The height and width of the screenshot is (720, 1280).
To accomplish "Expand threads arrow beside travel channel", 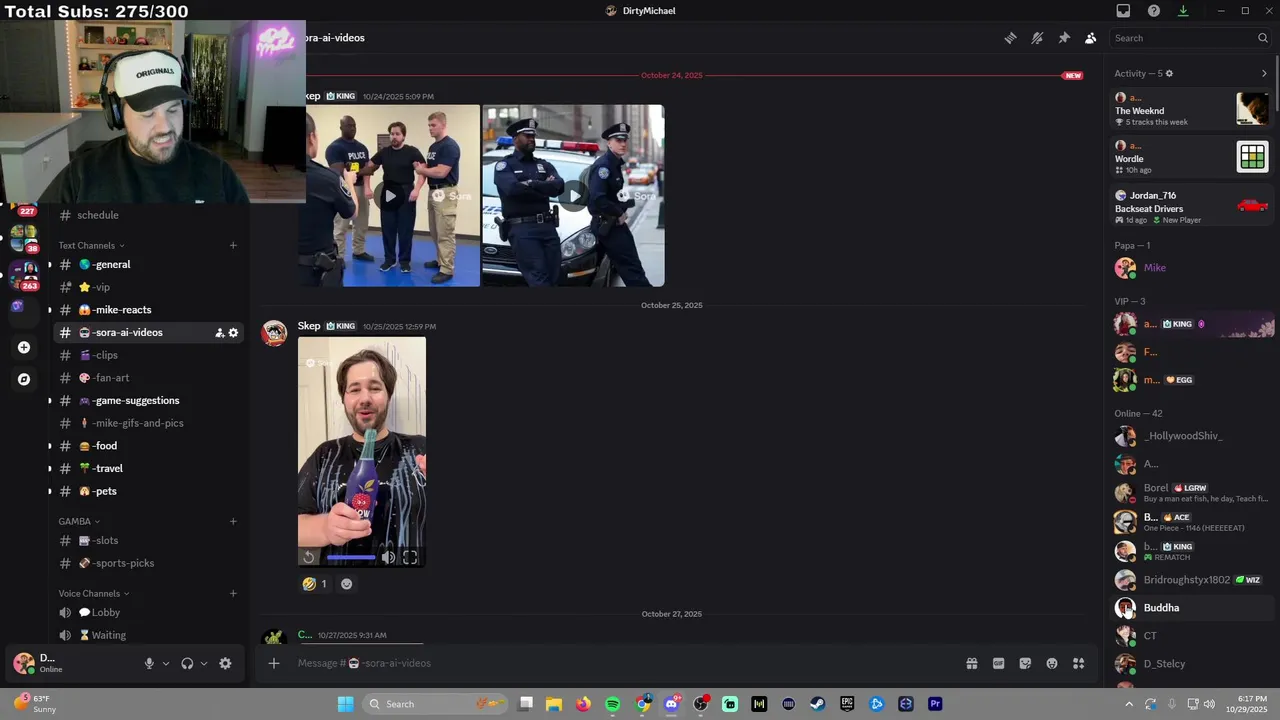I will [x=50, y=469].
